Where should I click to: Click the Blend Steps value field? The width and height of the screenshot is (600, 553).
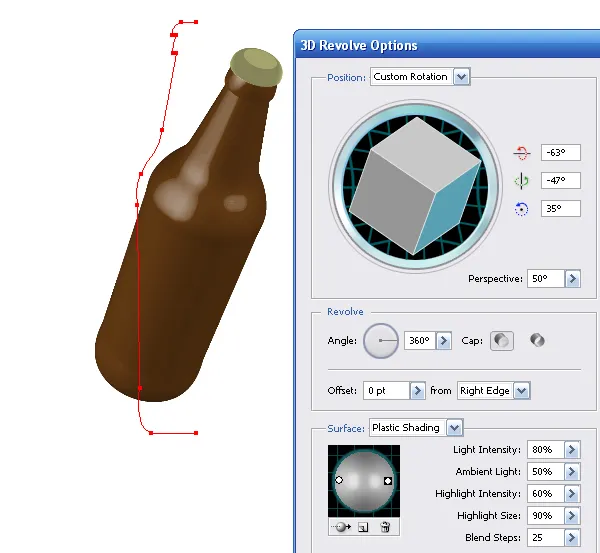(546, 538)
